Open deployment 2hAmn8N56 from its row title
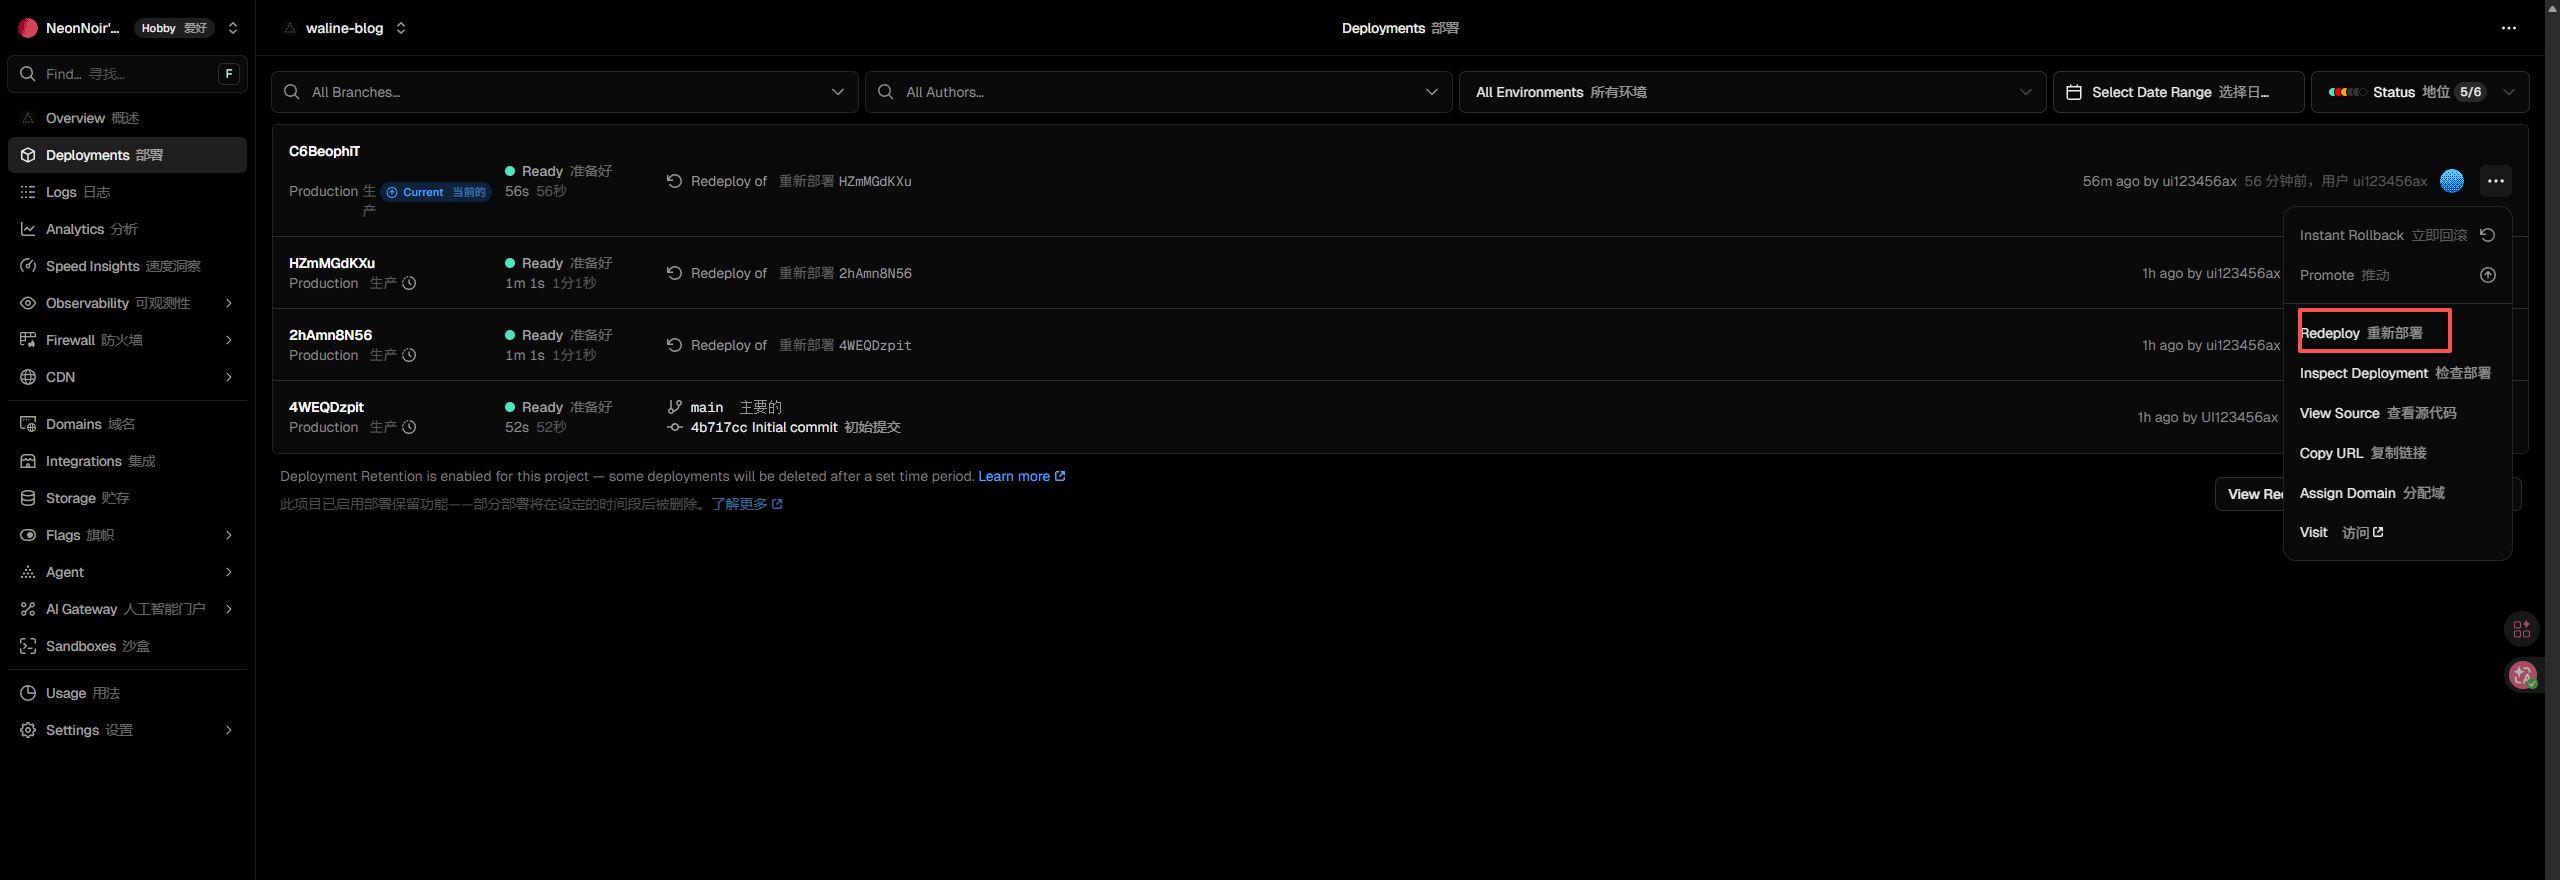Image resolution: width=2560 pixels, height=880 pixels. coord(330,335)
